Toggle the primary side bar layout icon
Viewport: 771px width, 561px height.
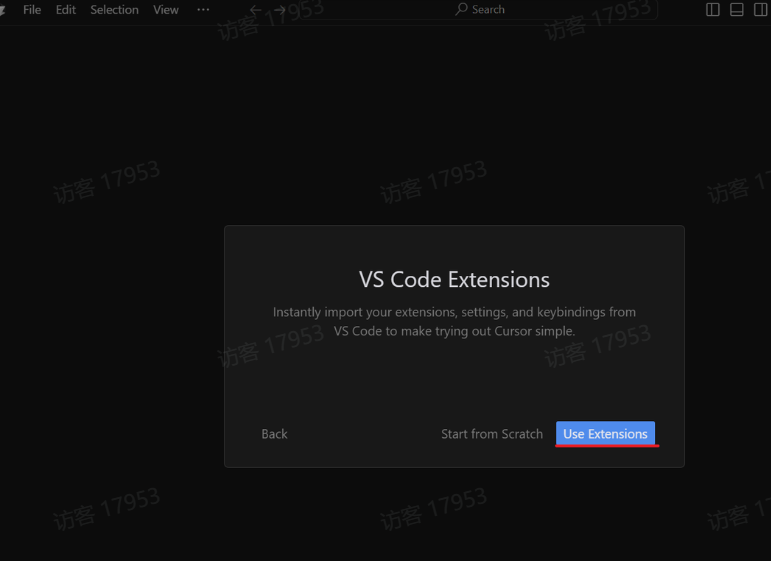click(x=712, y=10)
